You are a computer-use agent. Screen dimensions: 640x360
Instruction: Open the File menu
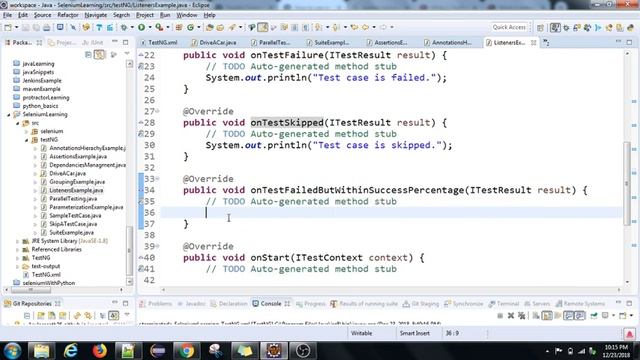(x=7, y=15)
